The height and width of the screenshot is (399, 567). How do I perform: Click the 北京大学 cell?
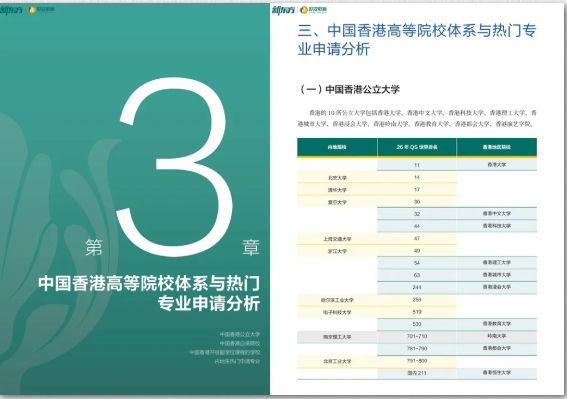coord(337,178)
